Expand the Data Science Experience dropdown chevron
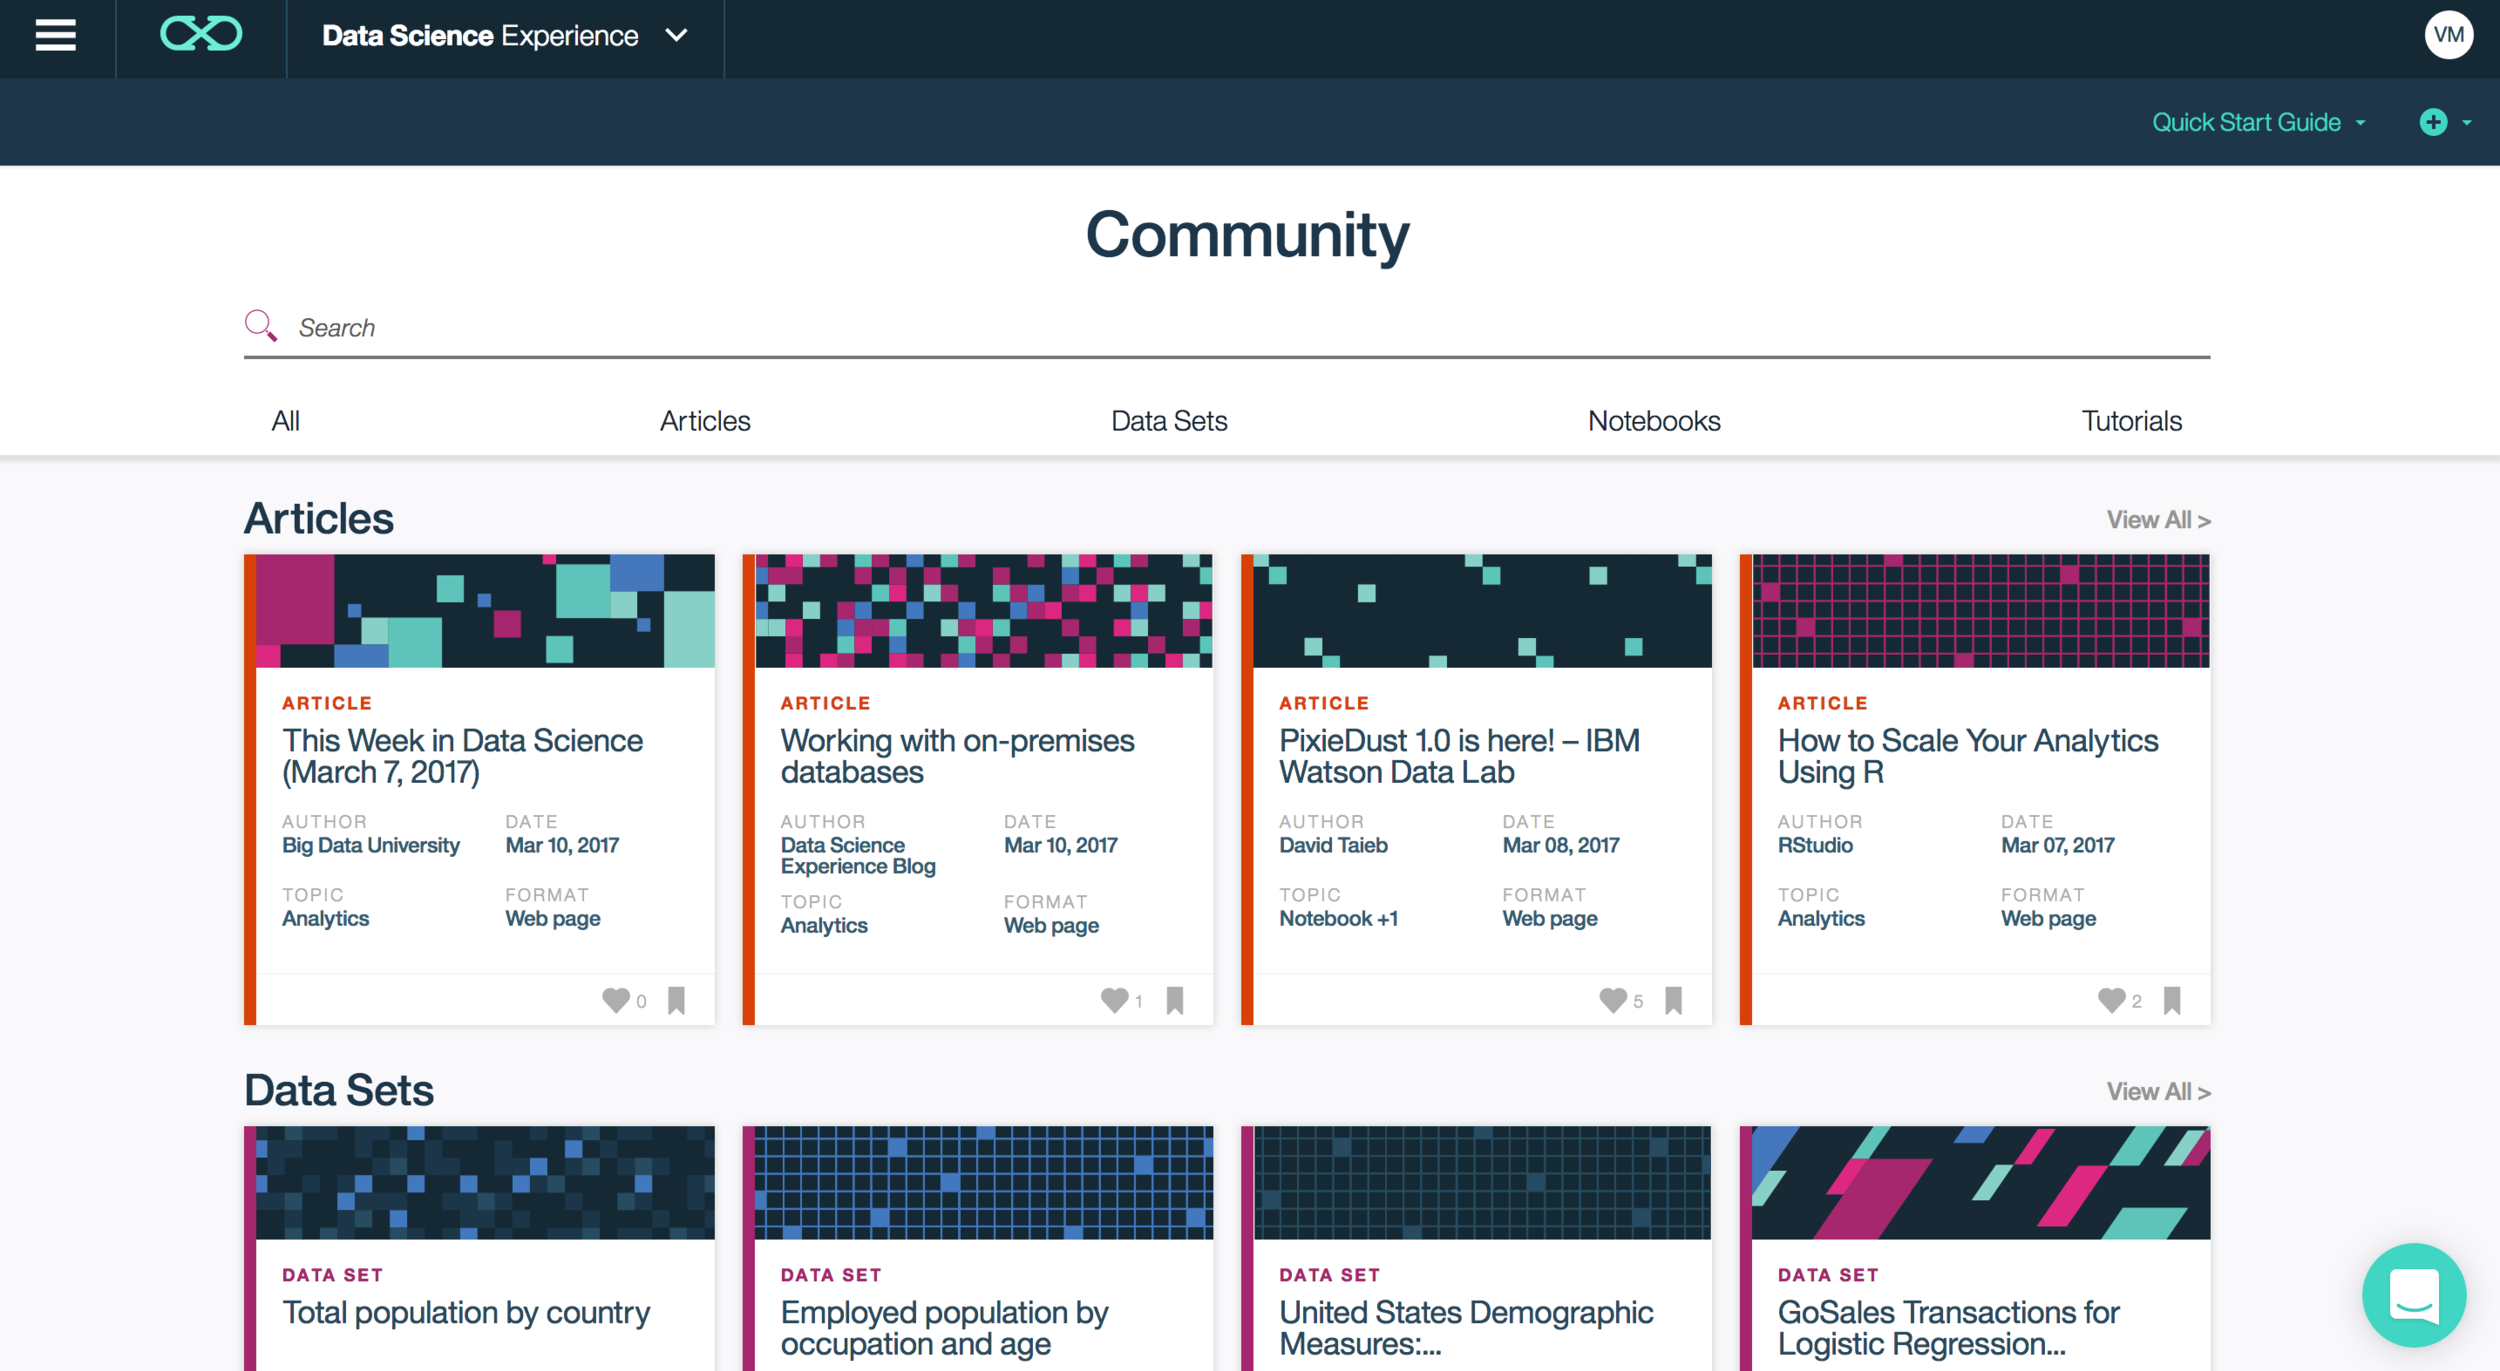2500x1371 pixels. pyautogui.click(x=677, y=36)
